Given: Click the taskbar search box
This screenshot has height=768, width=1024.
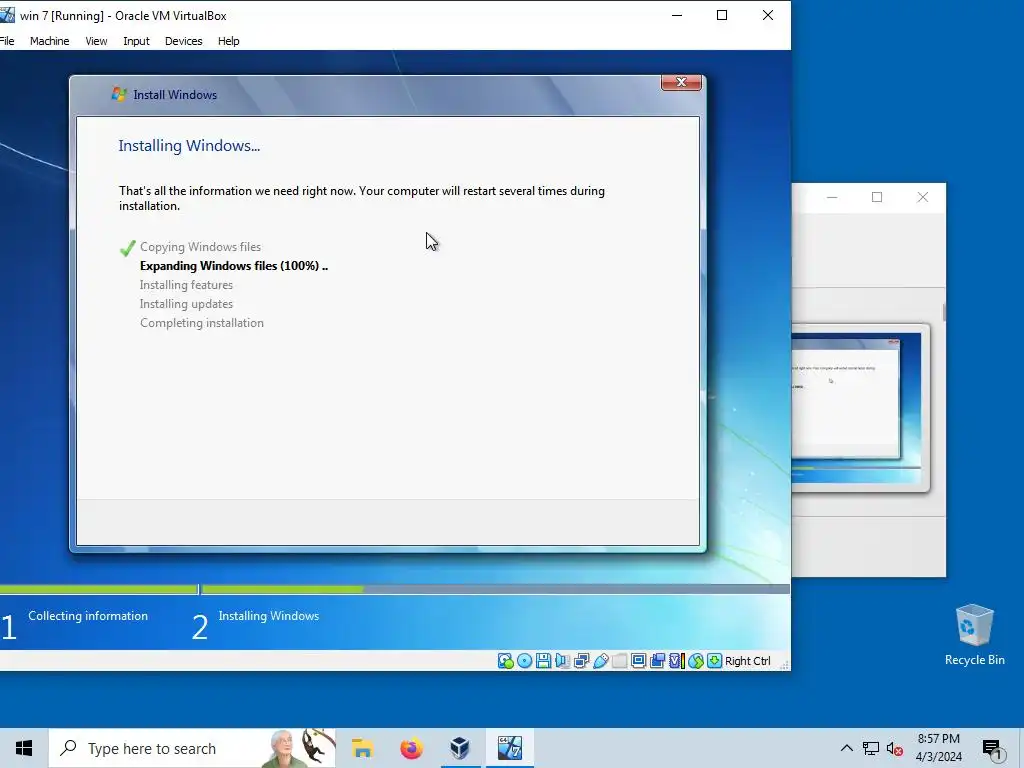Looking at the screenshot, I should click(x=193, y=748).
